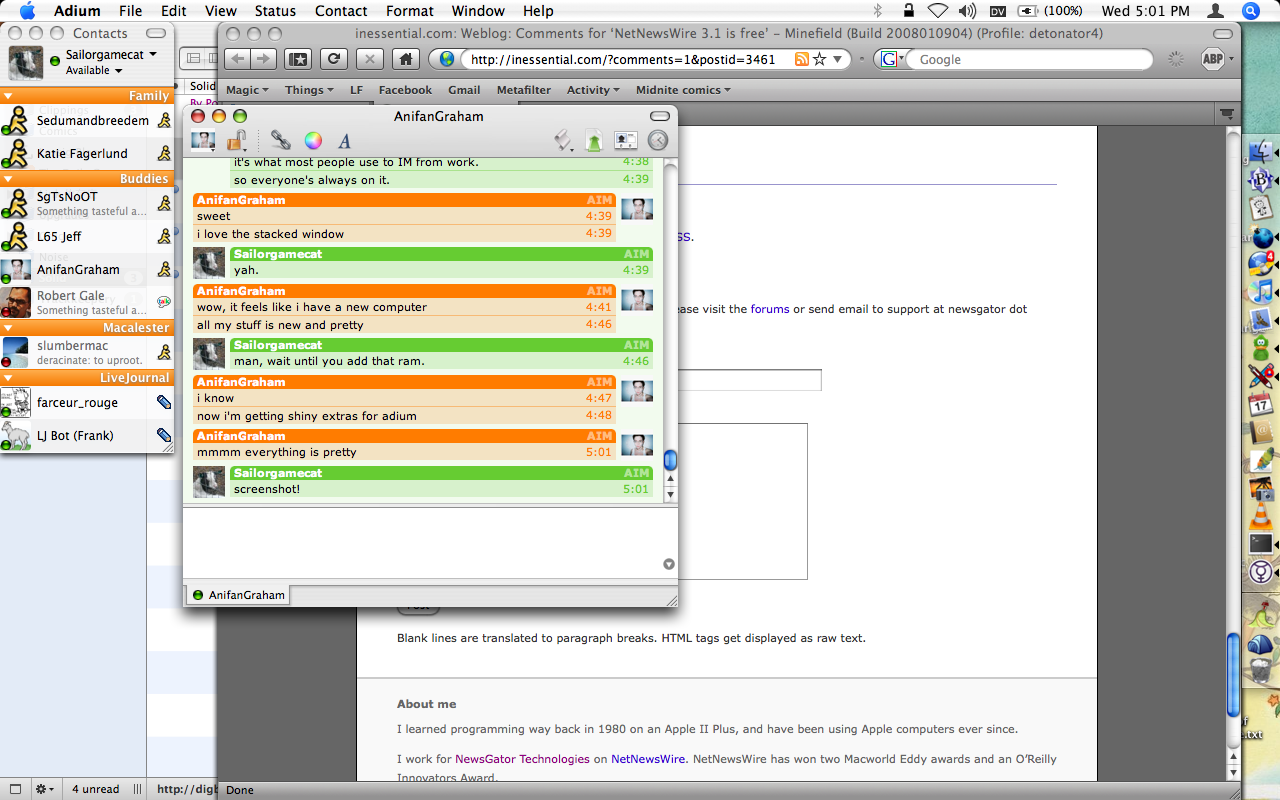The width and height of the screenshot is (1280, 800).
Task: Click the green send file arrow icon
Action: pos(595,141)
